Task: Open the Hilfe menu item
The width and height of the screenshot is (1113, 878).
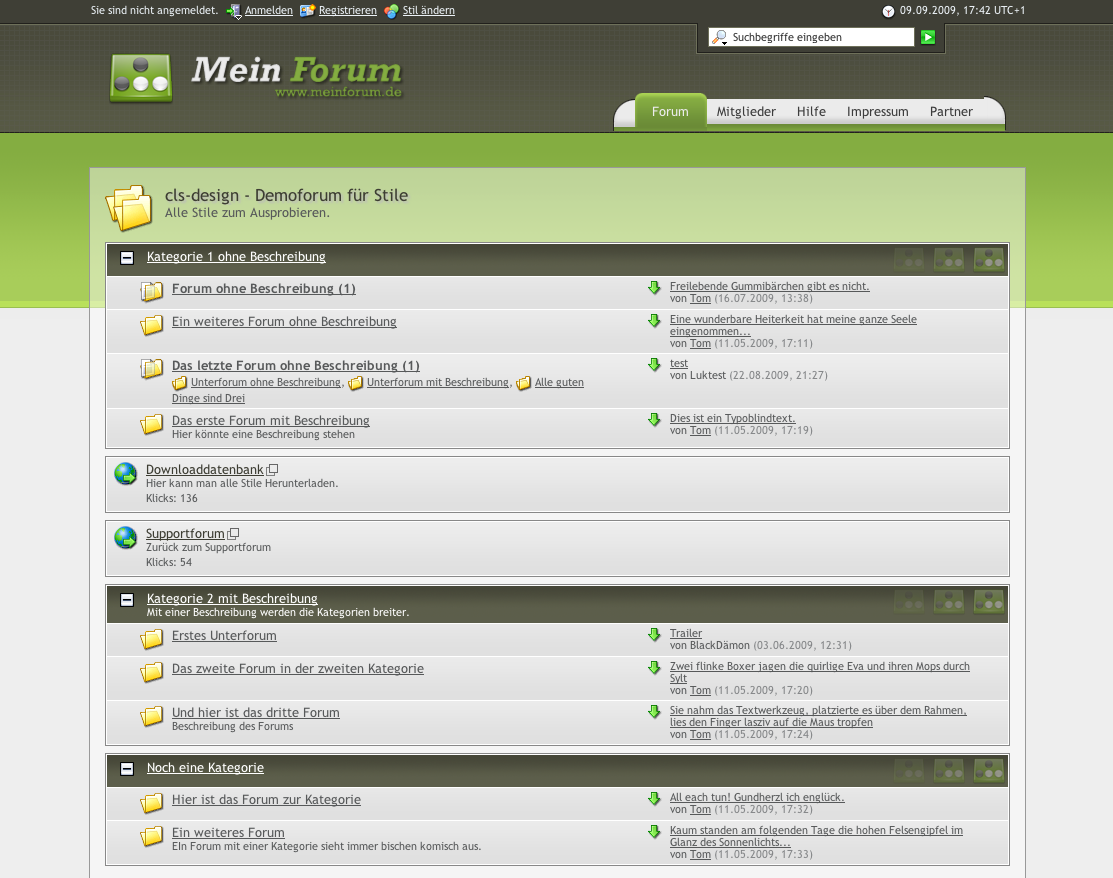Action: coord(811,112)
